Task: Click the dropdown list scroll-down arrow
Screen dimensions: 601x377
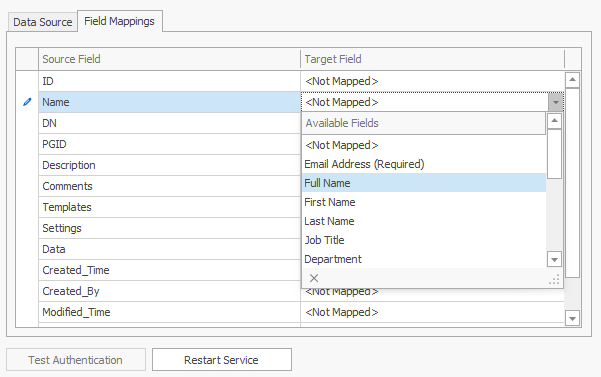Action: coord(554,259)
